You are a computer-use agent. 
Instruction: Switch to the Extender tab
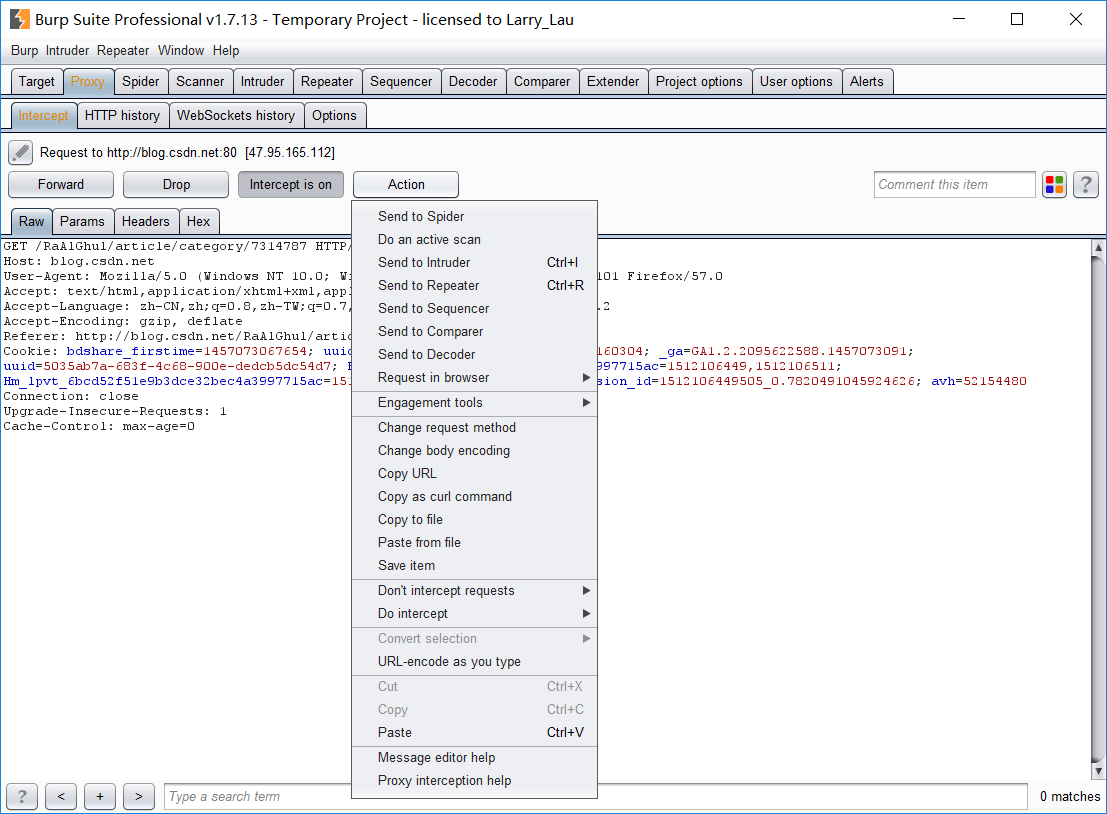pyautogui.click(x=613, y=82)
